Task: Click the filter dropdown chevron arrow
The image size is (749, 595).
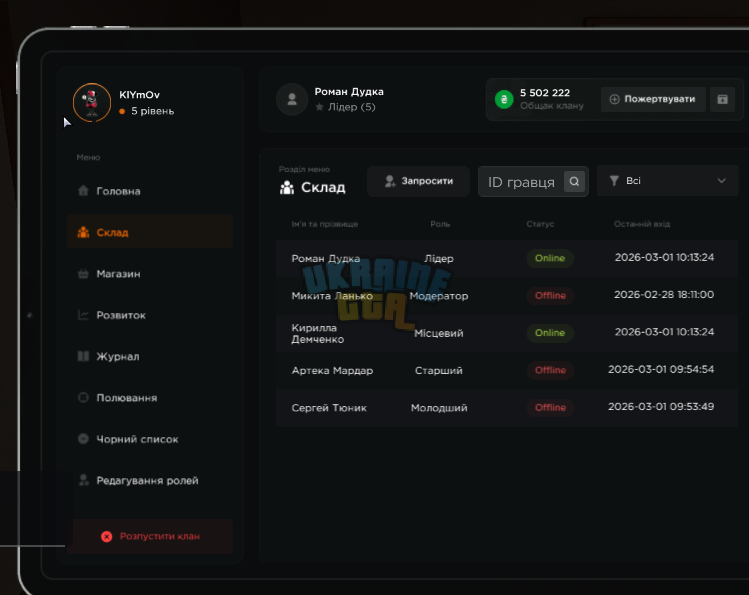Action: coord(721,181)
